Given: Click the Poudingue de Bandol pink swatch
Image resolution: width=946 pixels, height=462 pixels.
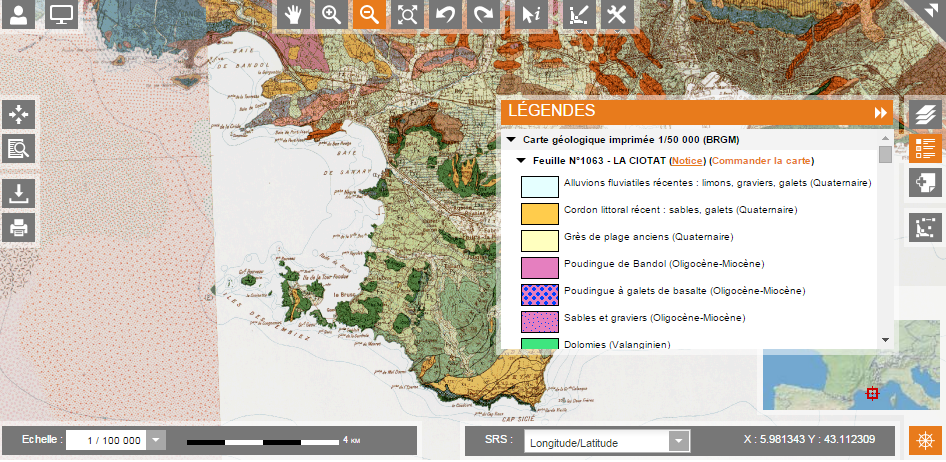Looking at the screenshot, I should [x=538, y=267].
